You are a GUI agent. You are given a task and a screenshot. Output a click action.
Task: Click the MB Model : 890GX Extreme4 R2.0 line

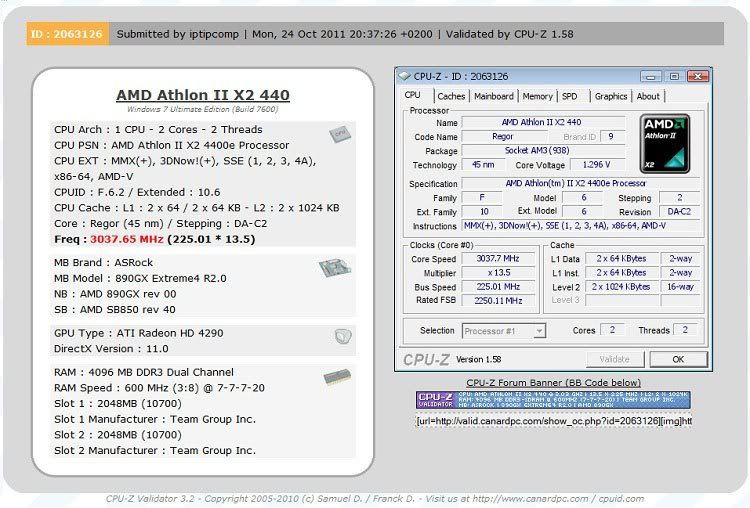click(140, 278)
